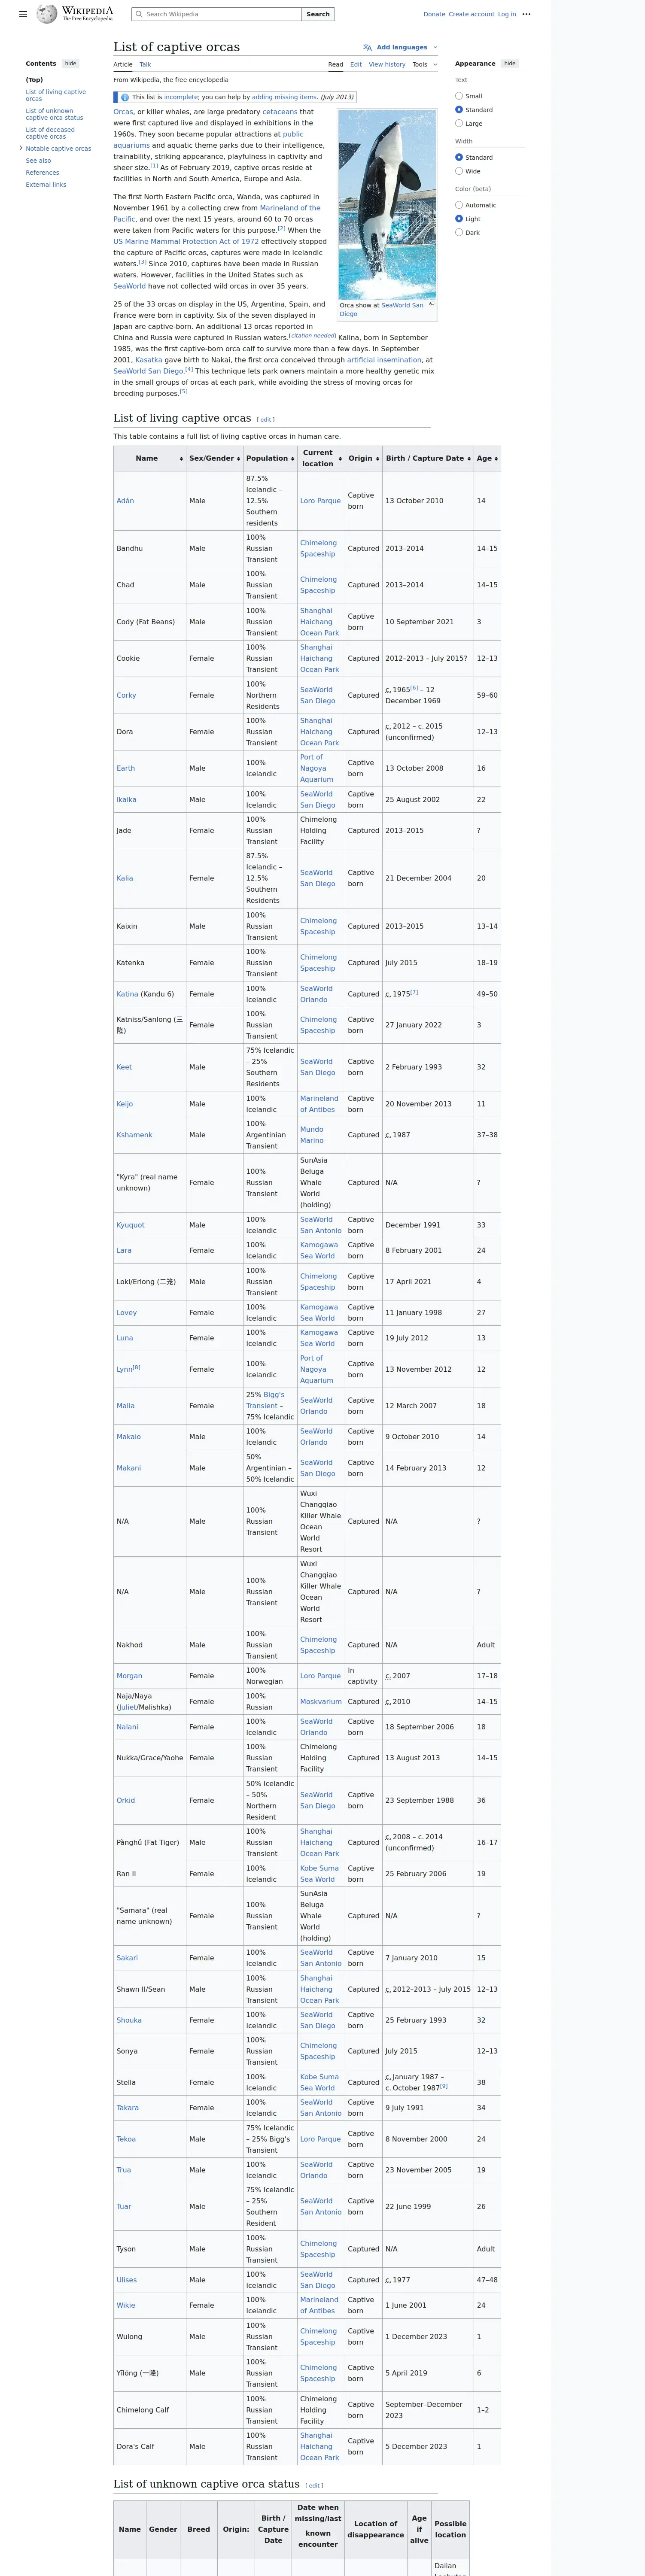
Task: Click the Add languages translate icon
Action: 367,47
